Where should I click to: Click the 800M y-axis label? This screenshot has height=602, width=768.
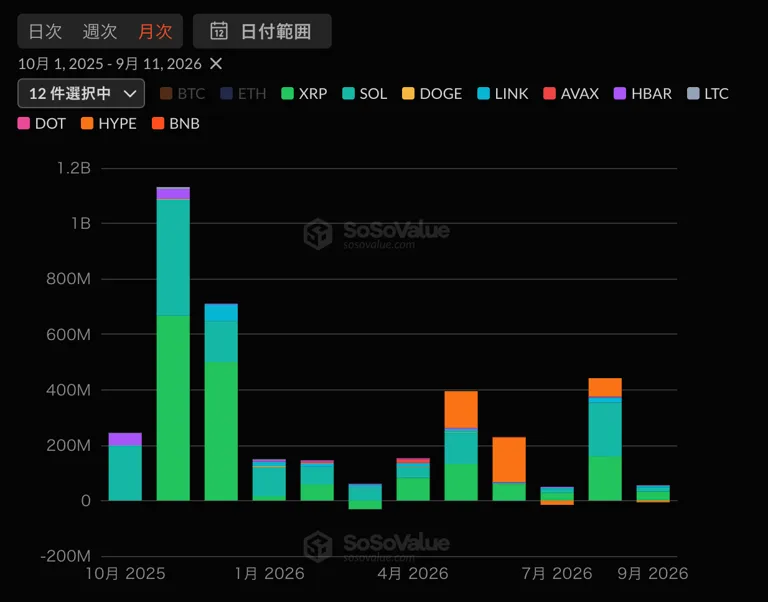(69, 279)
